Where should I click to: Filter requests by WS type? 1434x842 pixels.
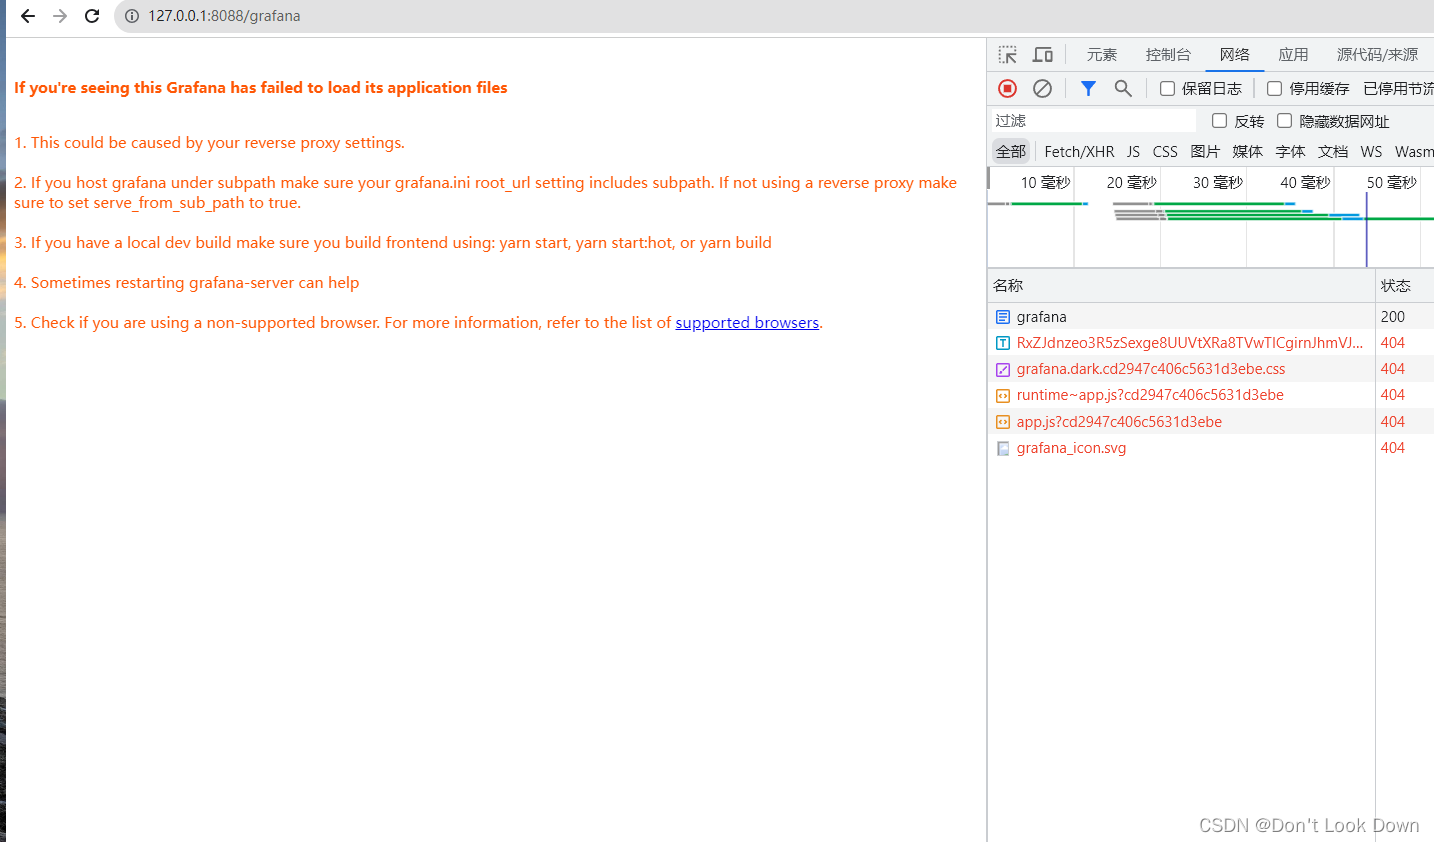pos(1371,151)
